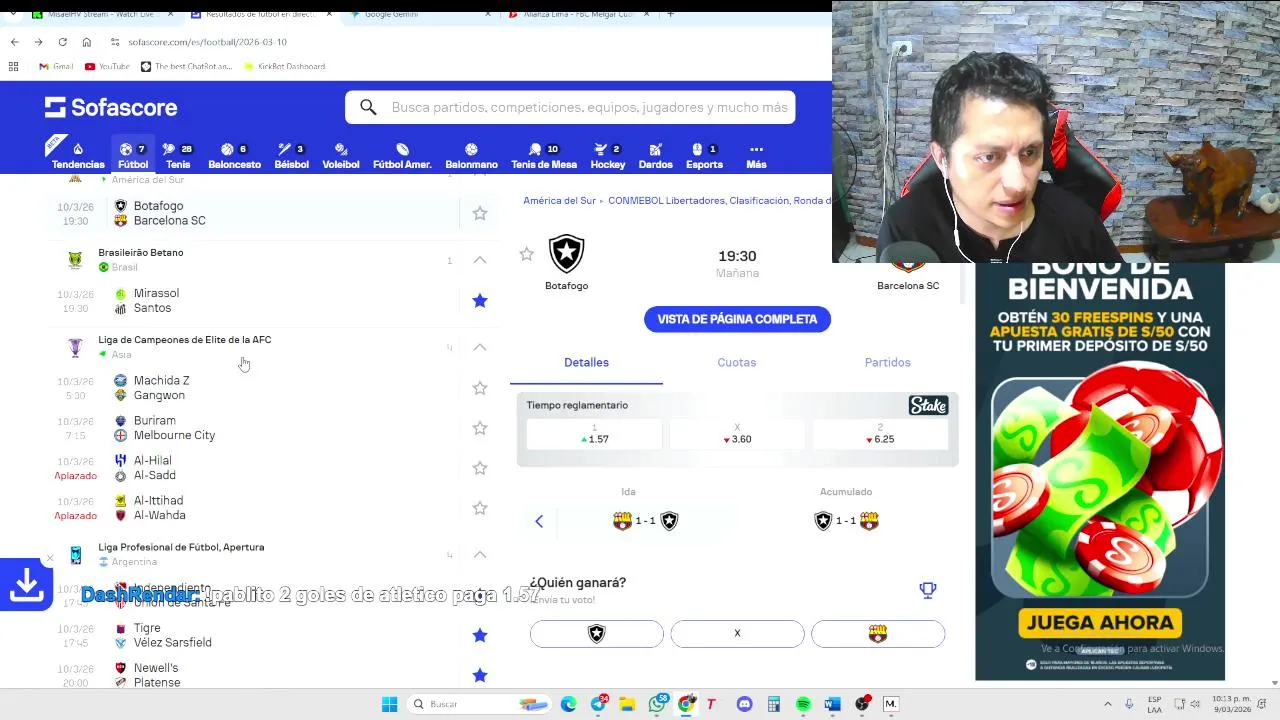
Task: Open Tendencias sport category
Action: [78, 156]
